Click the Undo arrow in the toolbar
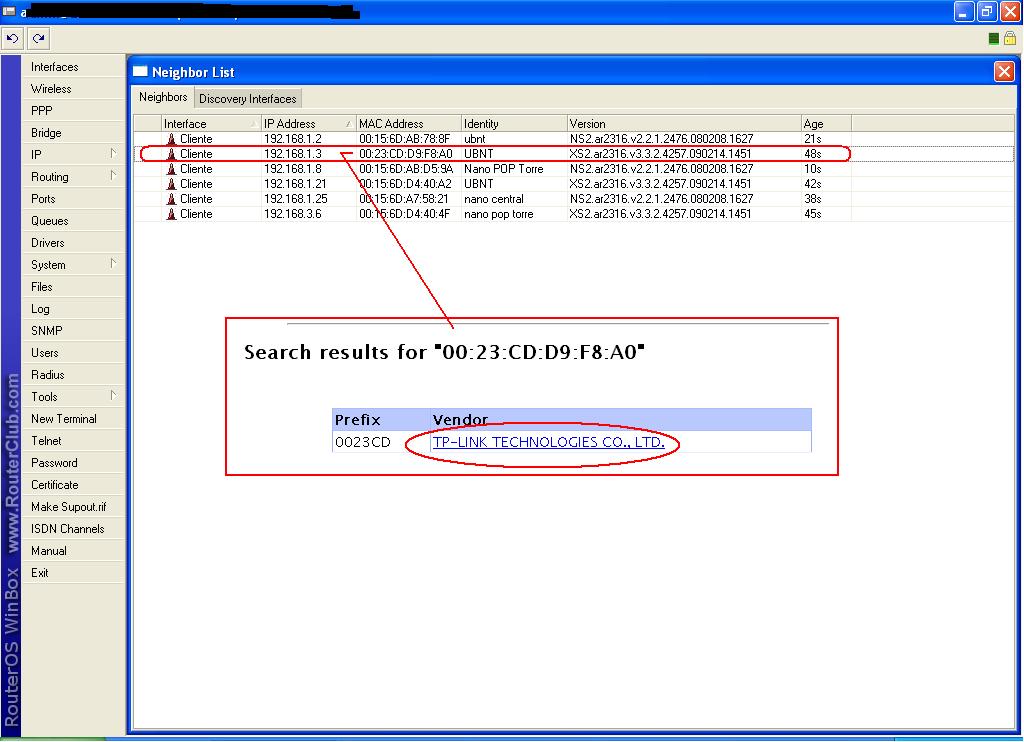The image size is (1024, 742). click(x=12, y=39)
